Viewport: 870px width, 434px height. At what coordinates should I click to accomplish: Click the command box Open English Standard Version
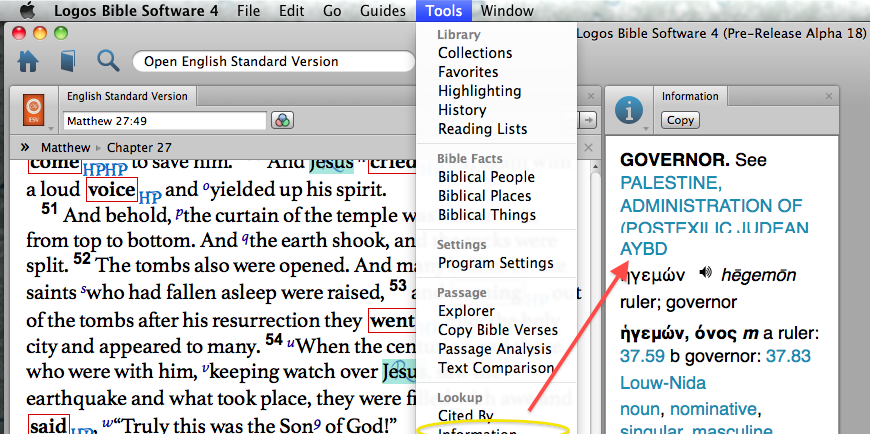coord(273,61)
